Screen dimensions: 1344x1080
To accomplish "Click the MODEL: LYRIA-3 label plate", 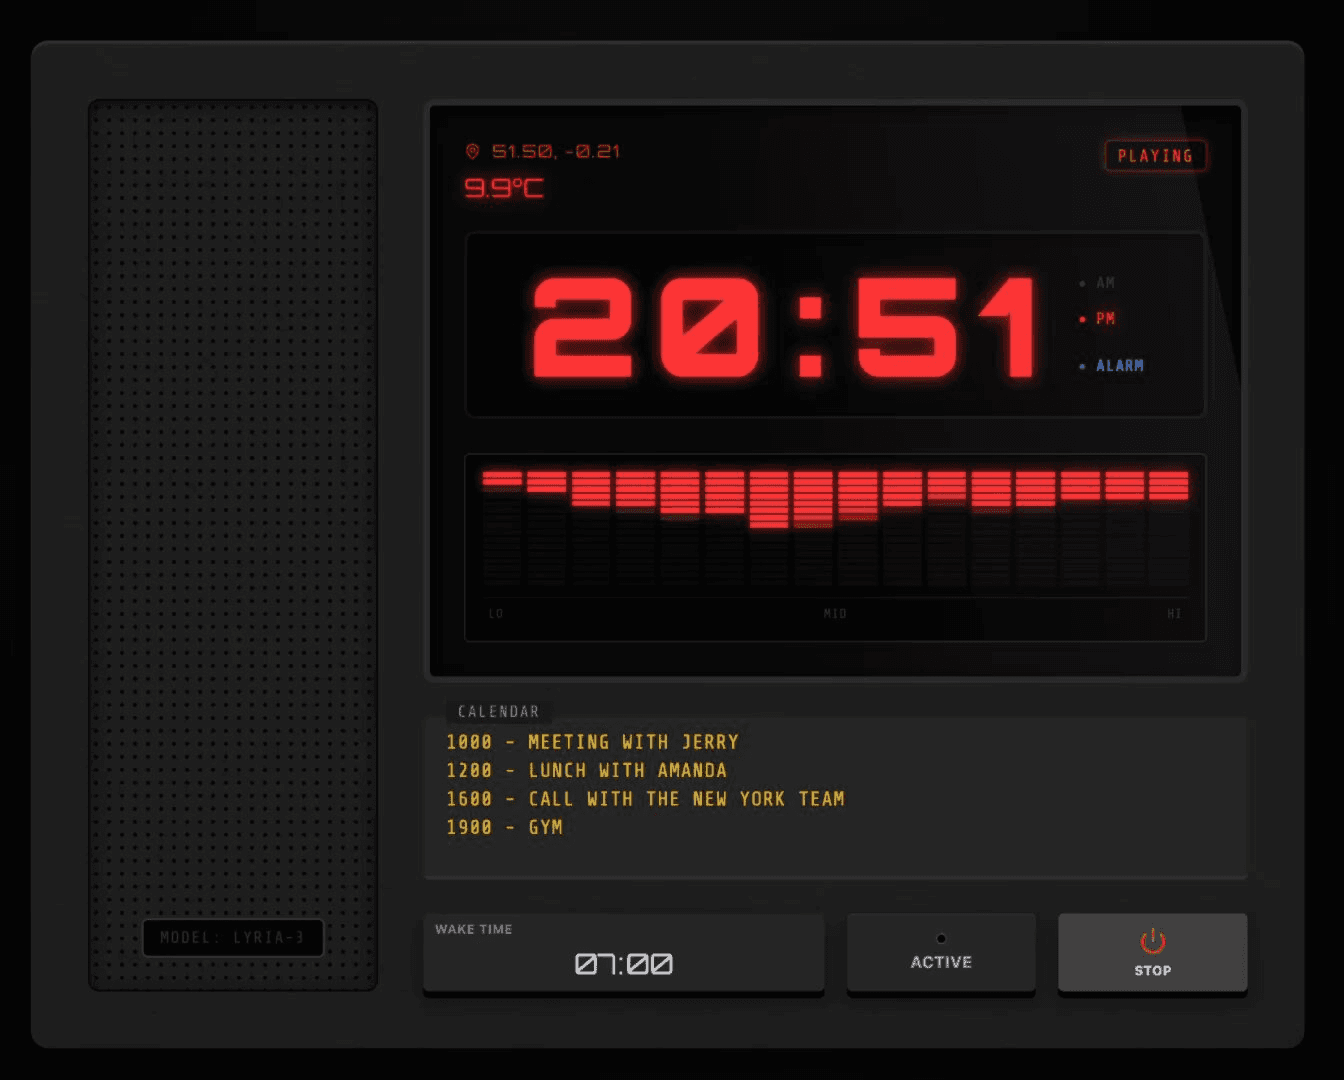I will click(x=232, y=937).
